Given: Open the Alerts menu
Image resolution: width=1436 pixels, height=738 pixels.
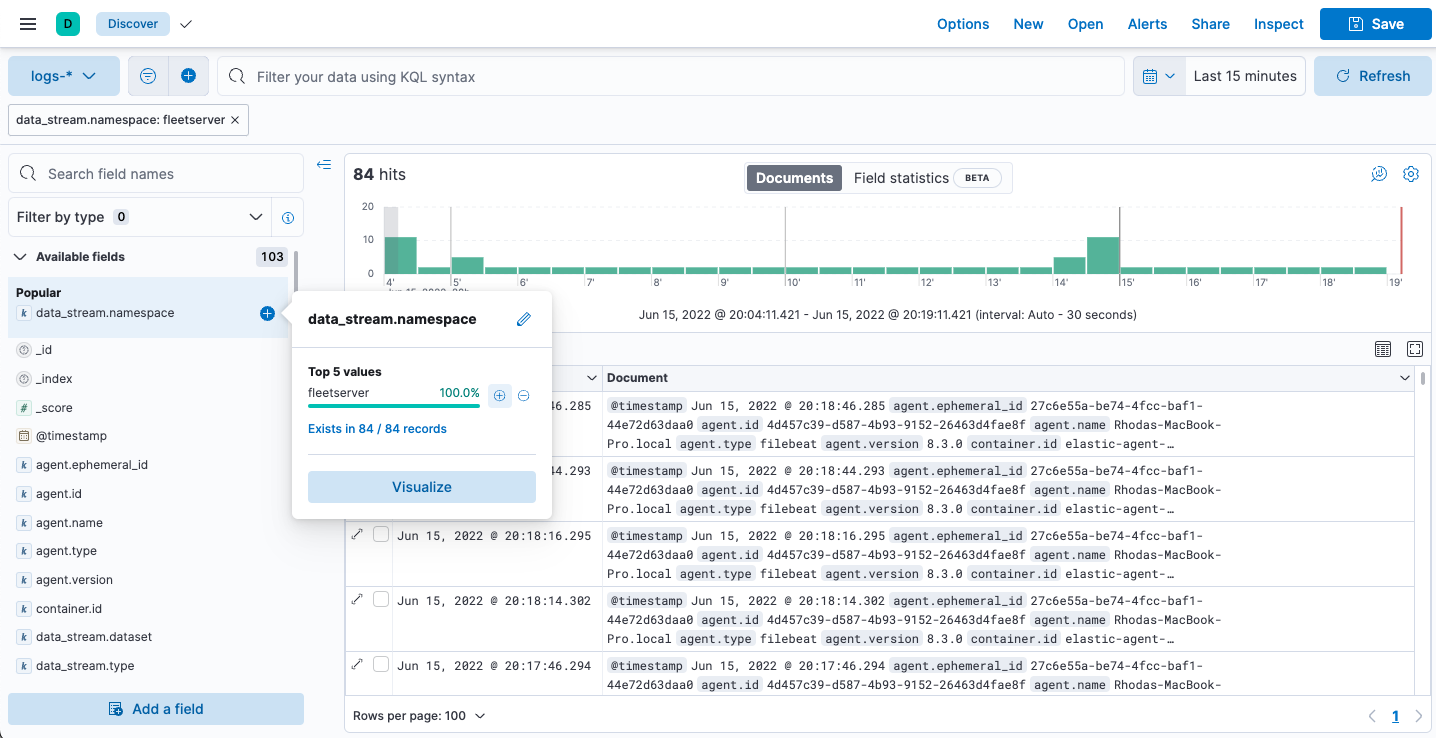Looking at the screenshot, I should [x=1147, y=23].
